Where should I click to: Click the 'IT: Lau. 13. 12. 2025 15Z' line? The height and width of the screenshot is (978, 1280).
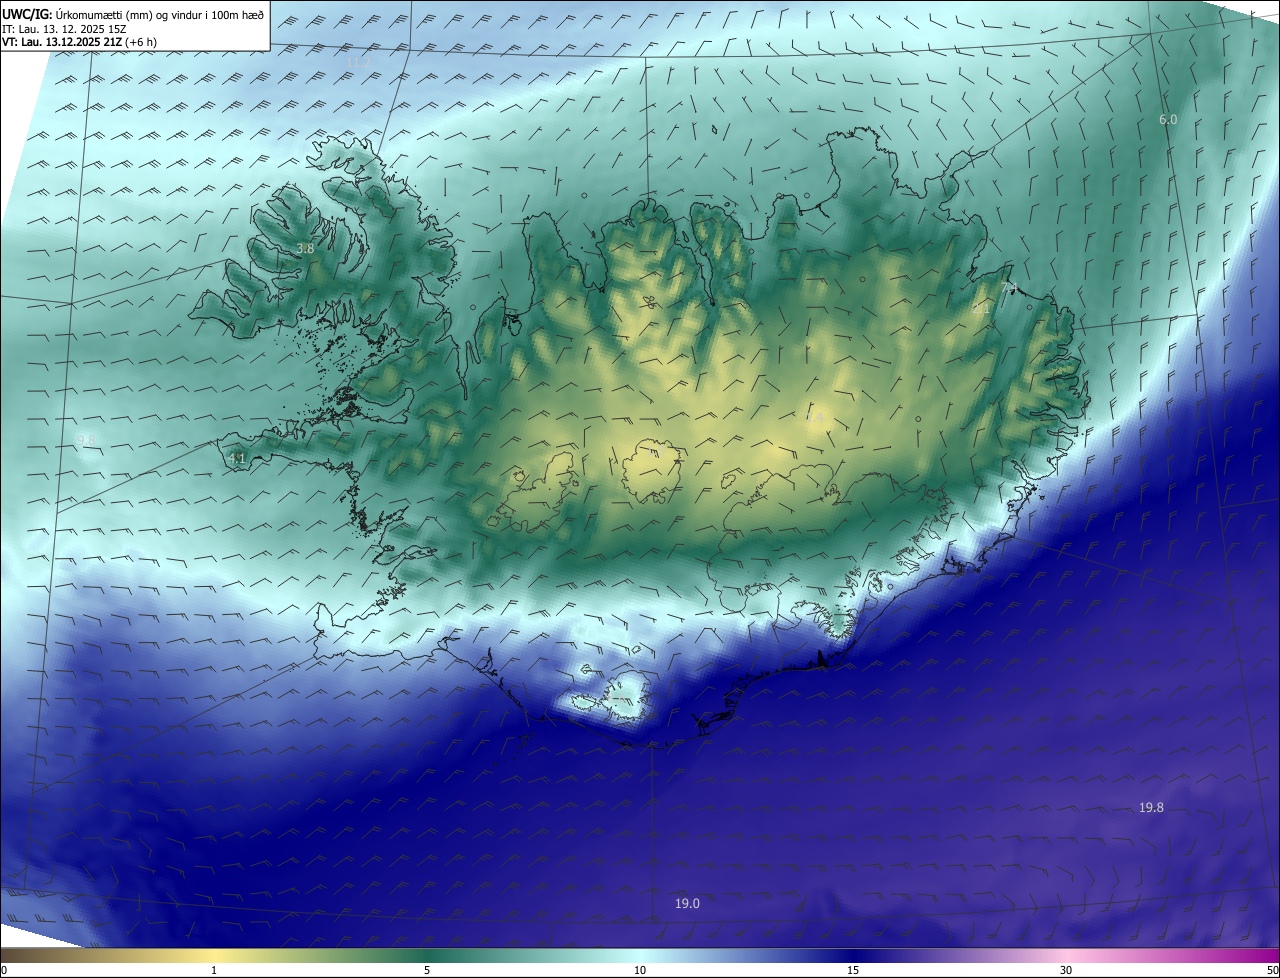pos(63,28)
